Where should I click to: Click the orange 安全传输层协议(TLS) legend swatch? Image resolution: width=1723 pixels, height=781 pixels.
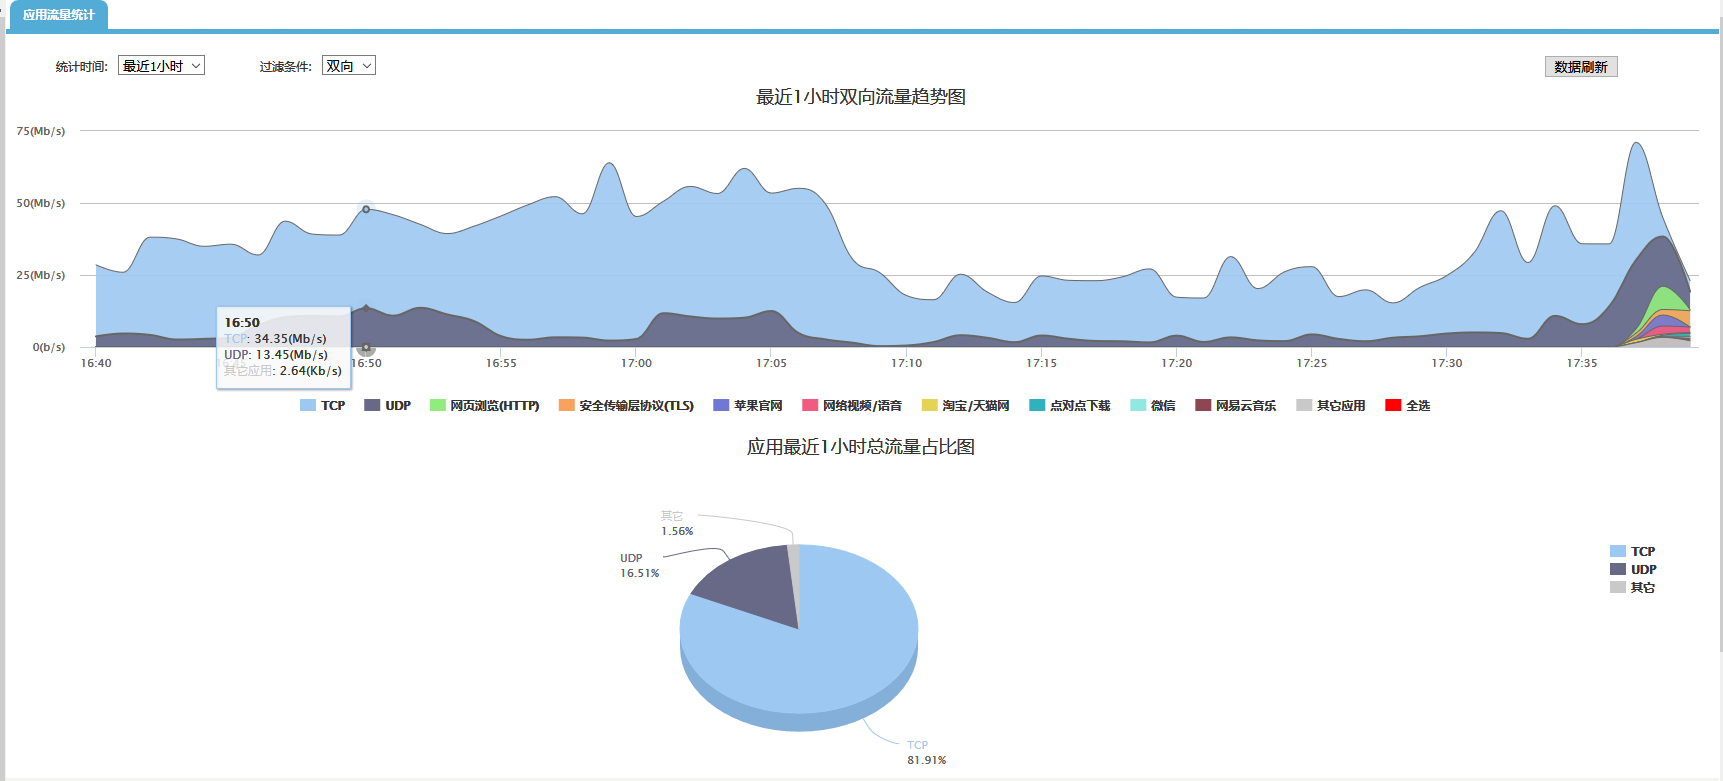click(567, 405)
